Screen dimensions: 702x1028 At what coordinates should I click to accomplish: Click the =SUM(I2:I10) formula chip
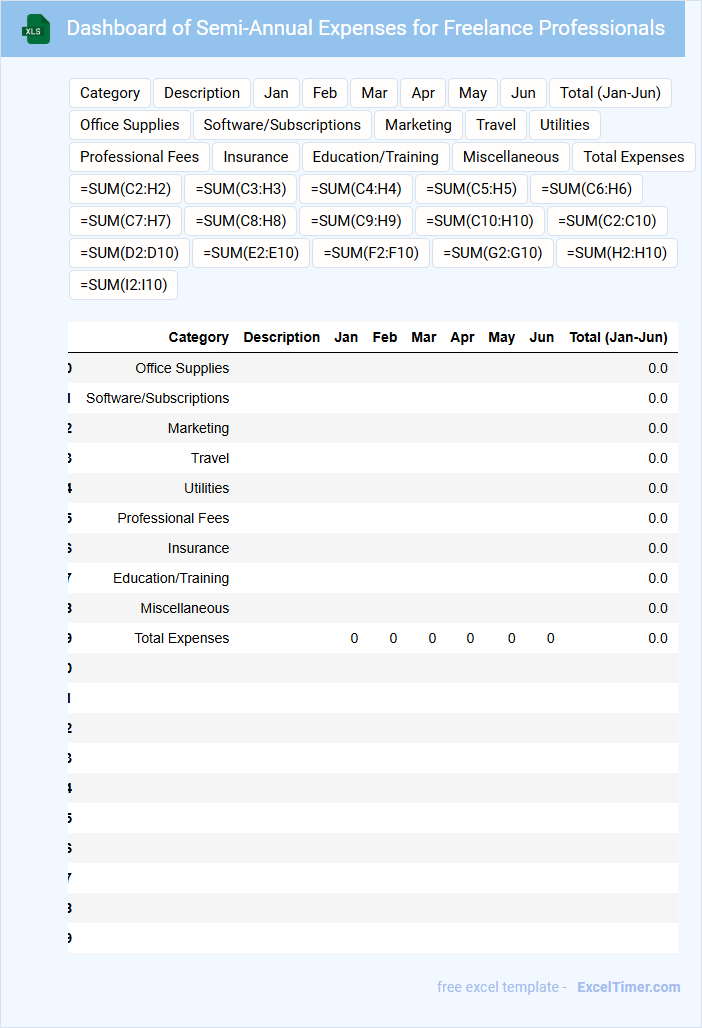click(123, 286)
